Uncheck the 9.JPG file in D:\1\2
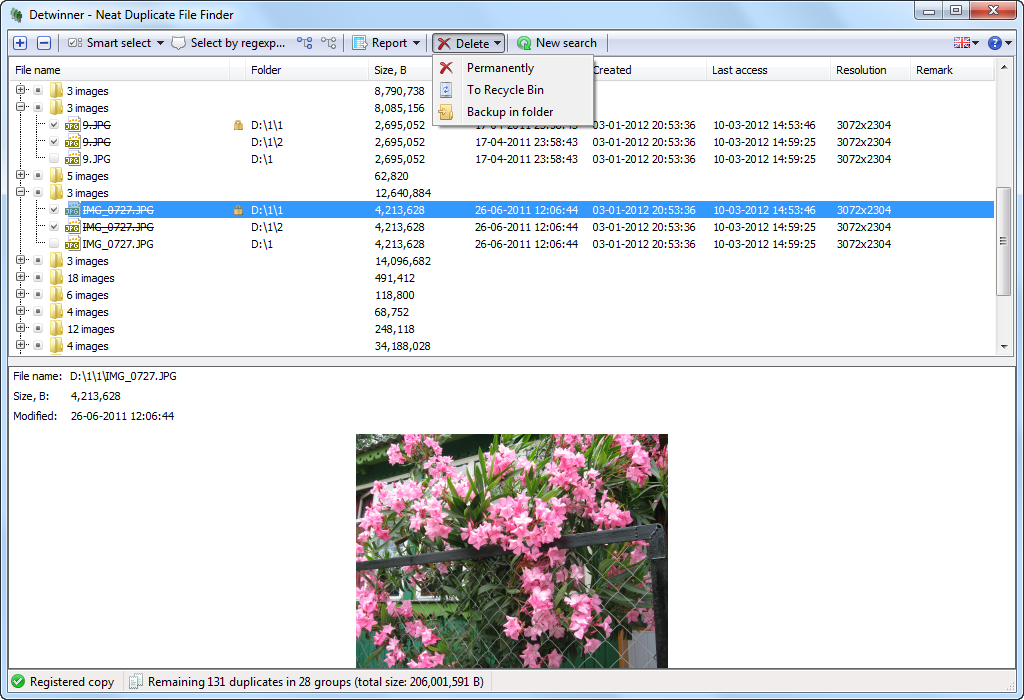The image size is (1024, 700). coord(54,142)
